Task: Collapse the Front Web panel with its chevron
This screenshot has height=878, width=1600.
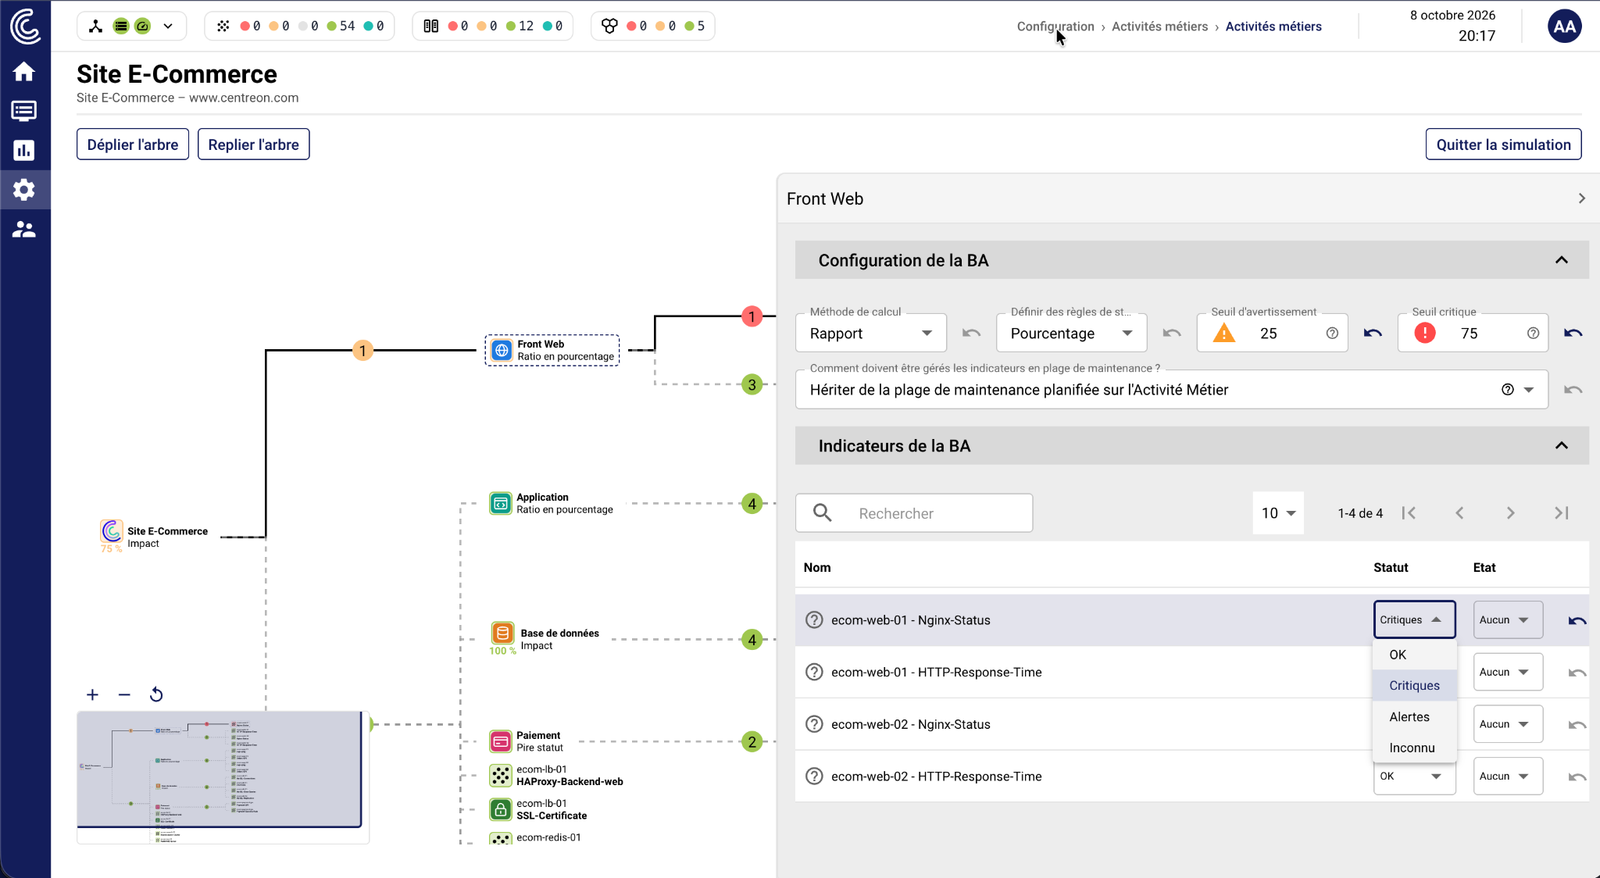Action: (1581, 198)
